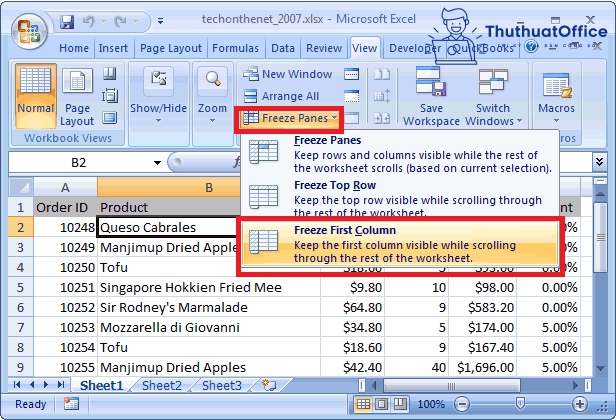
Task: Open the Zoom magnifier dropdown
Action: tap(212, 95)
